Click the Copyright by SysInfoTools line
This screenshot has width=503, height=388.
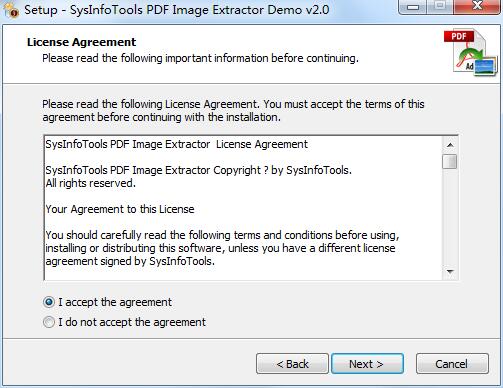tap(199, 170)
